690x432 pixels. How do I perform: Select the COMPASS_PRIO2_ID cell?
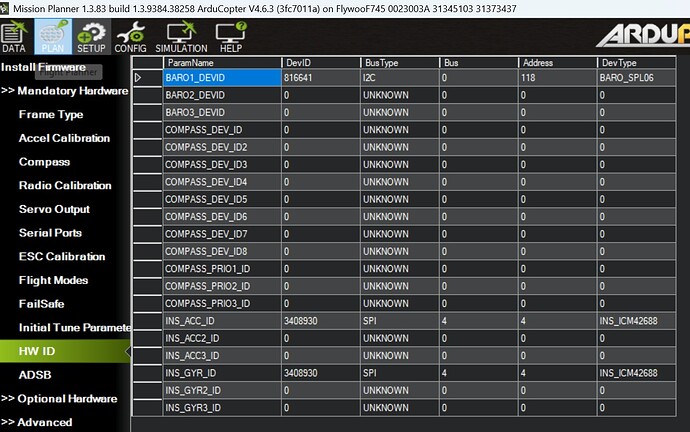(222, 286)
